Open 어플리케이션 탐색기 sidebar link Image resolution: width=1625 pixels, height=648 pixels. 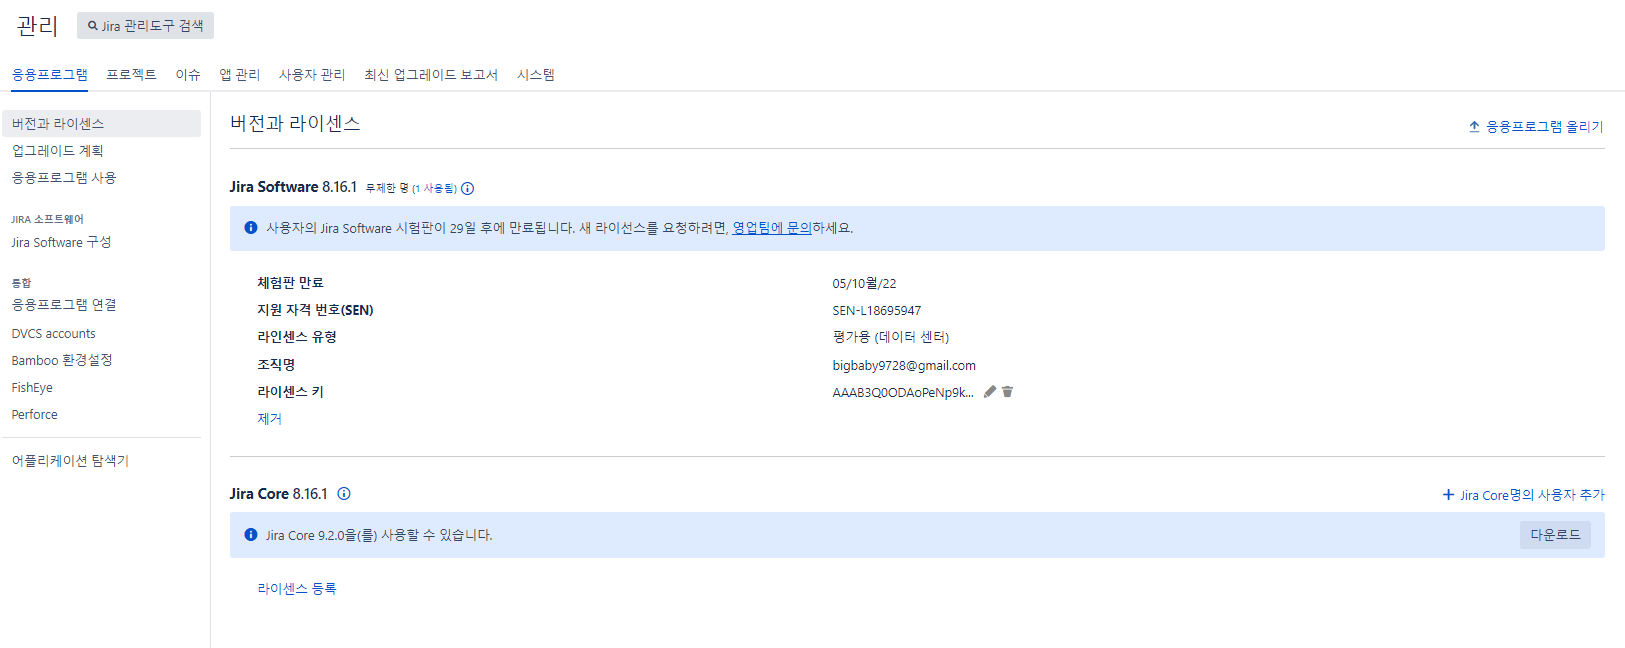click(70, 461)
